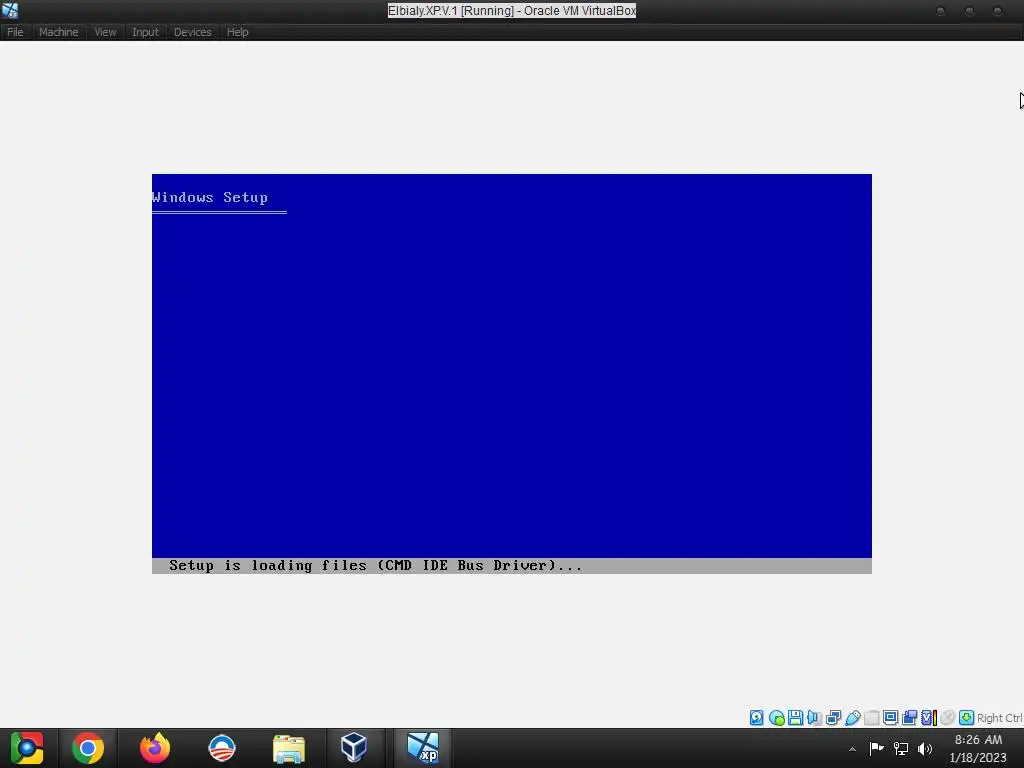Click the optical disc status icon
This screenshot has width=1024, height=768.
click(x=776, y=718)
